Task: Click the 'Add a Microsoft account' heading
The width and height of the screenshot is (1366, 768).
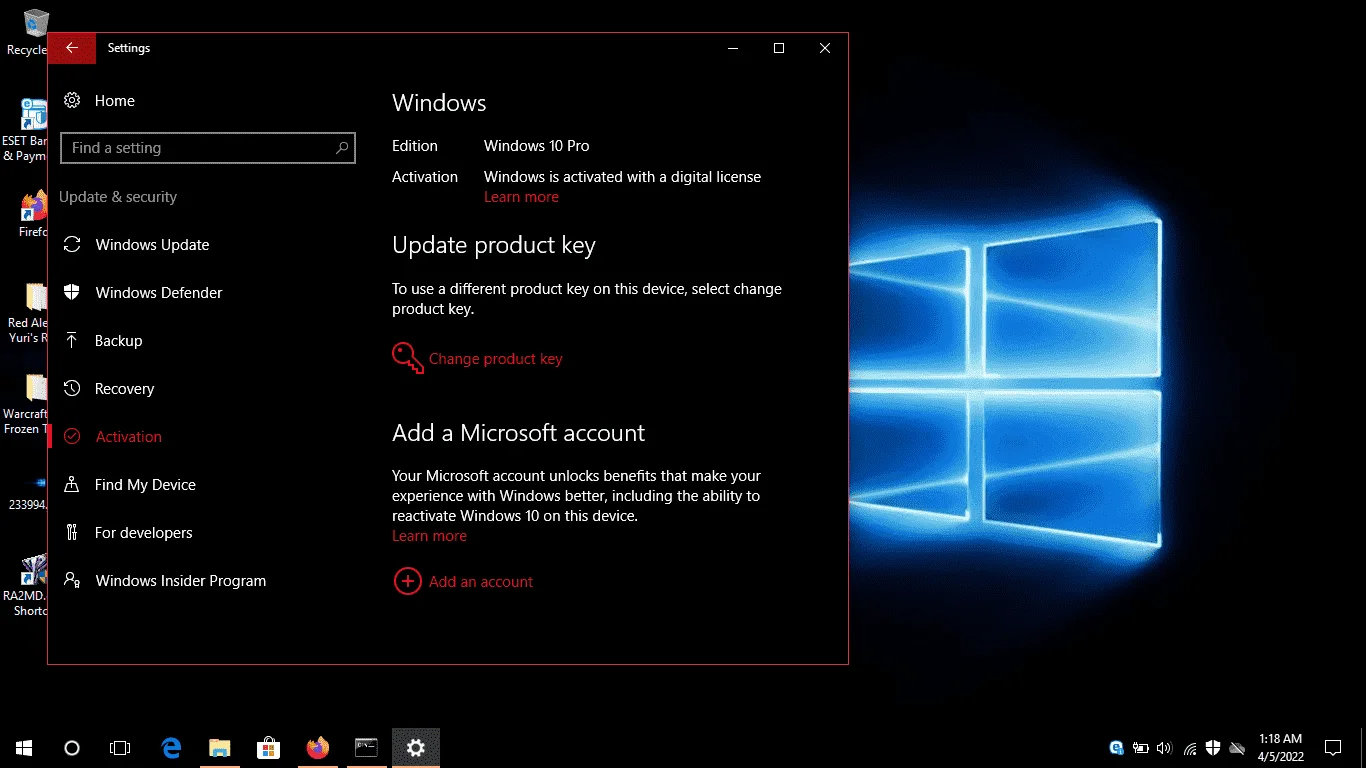Action: click(518, 433)
